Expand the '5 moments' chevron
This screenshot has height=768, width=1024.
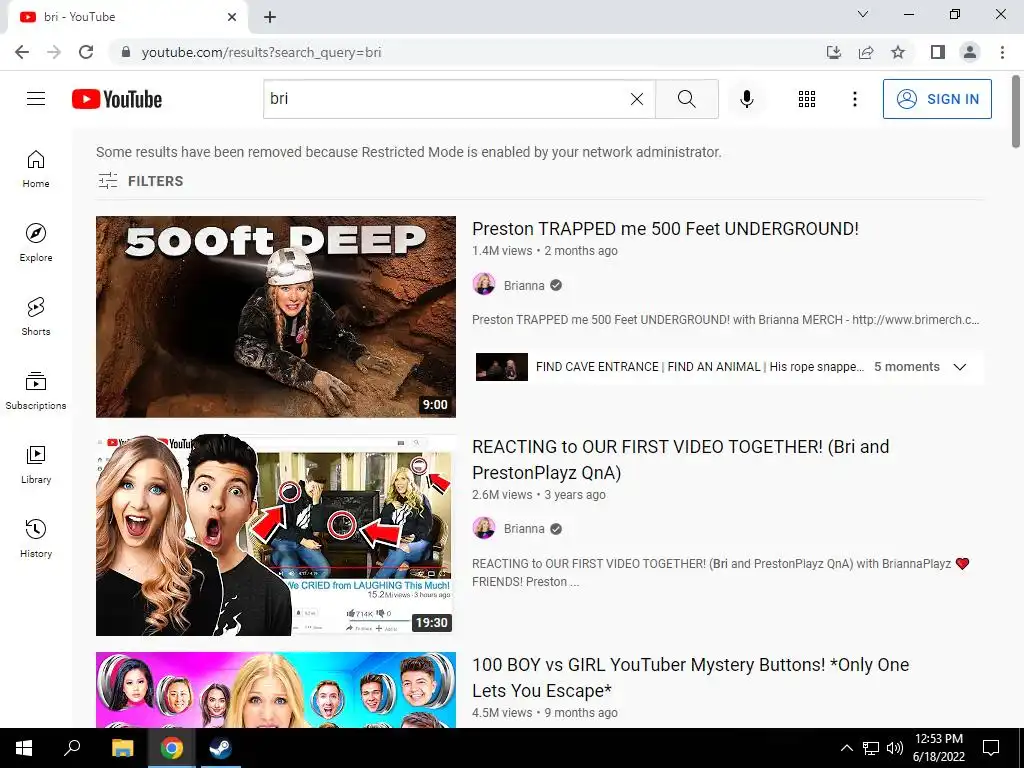959,367
